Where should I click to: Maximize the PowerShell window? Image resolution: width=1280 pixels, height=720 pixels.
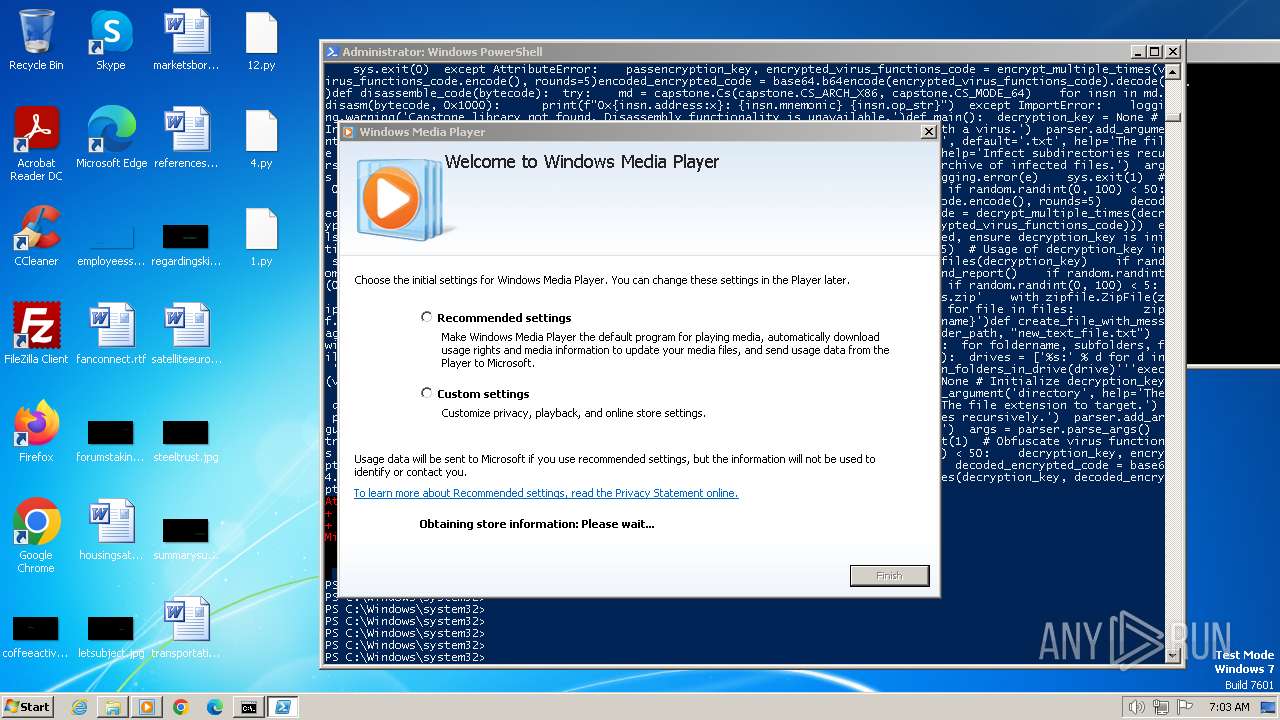click(x=1155, y=52)
